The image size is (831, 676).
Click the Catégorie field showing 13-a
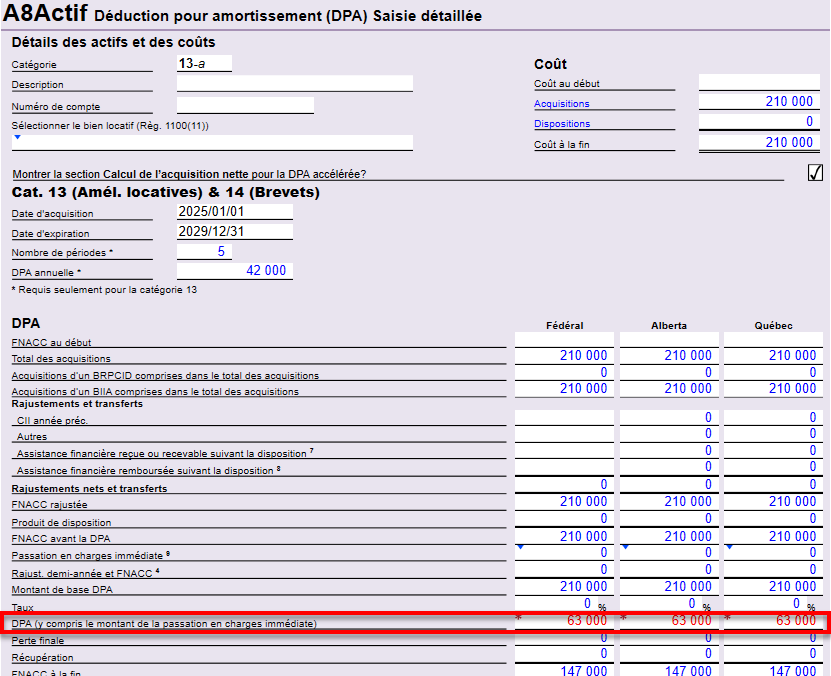tap(204, 63)
